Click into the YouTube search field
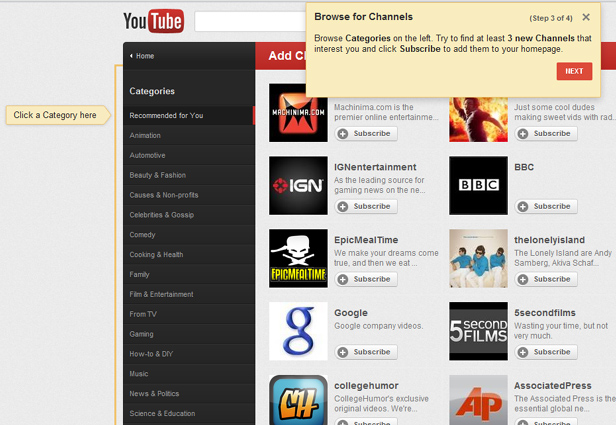The height and width of the screenshot is (425, 616). [x=250, y=21]
